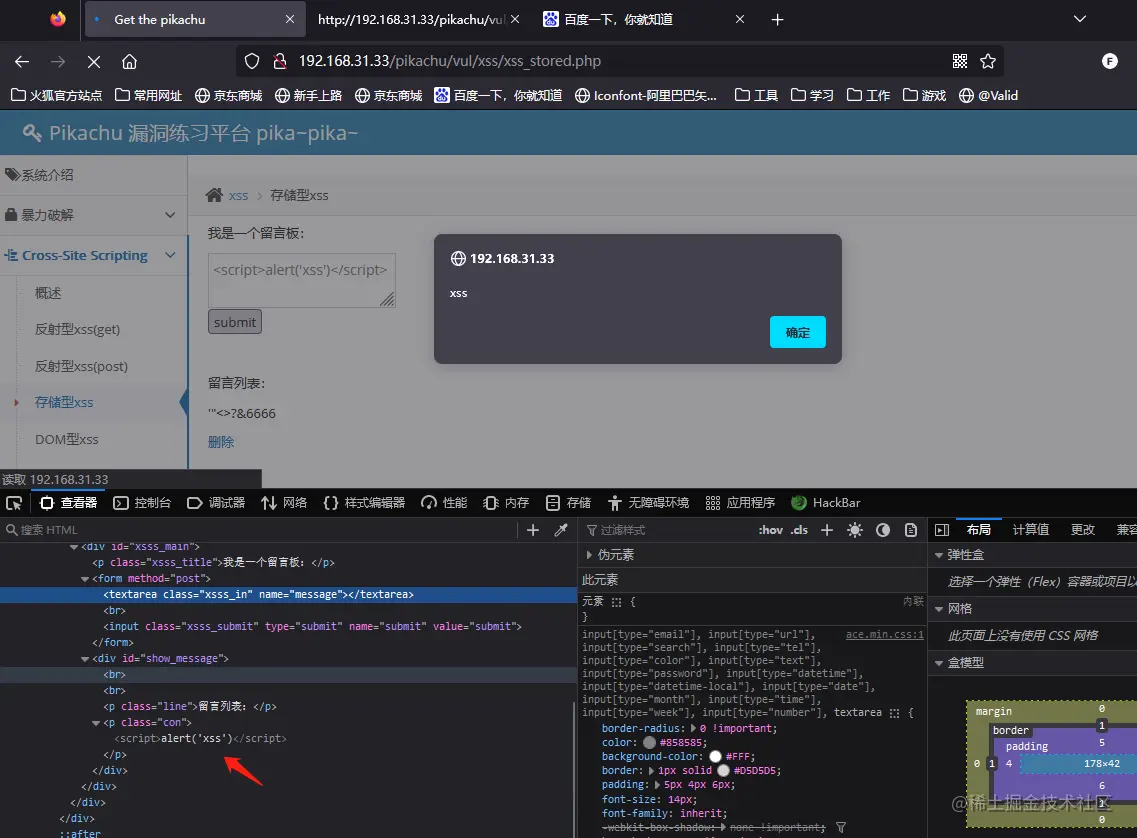1137x838 pixels.
Task: Open the ace.min.css:1 source link
Action: 885,634
